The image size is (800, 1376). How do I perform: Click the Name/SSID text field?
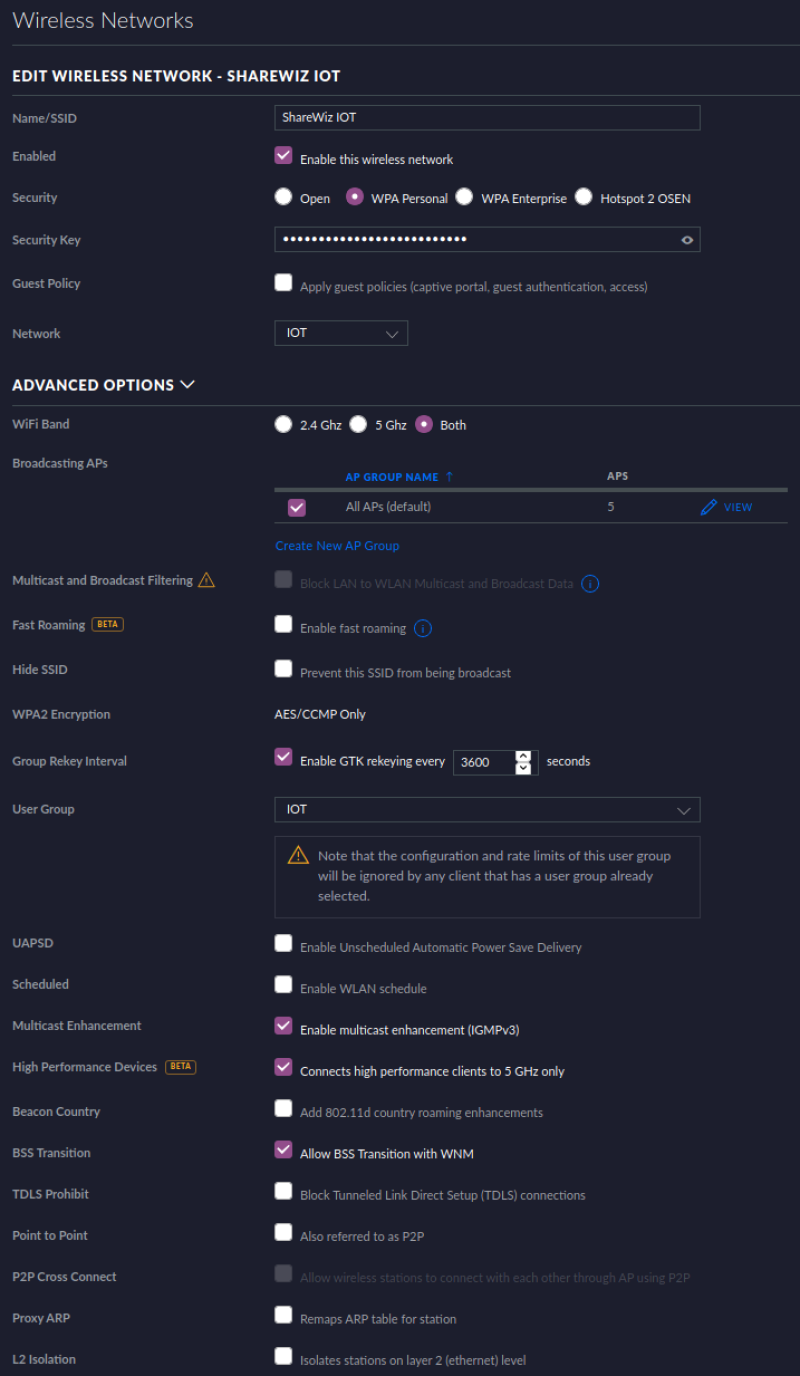(x=487, y=117)
